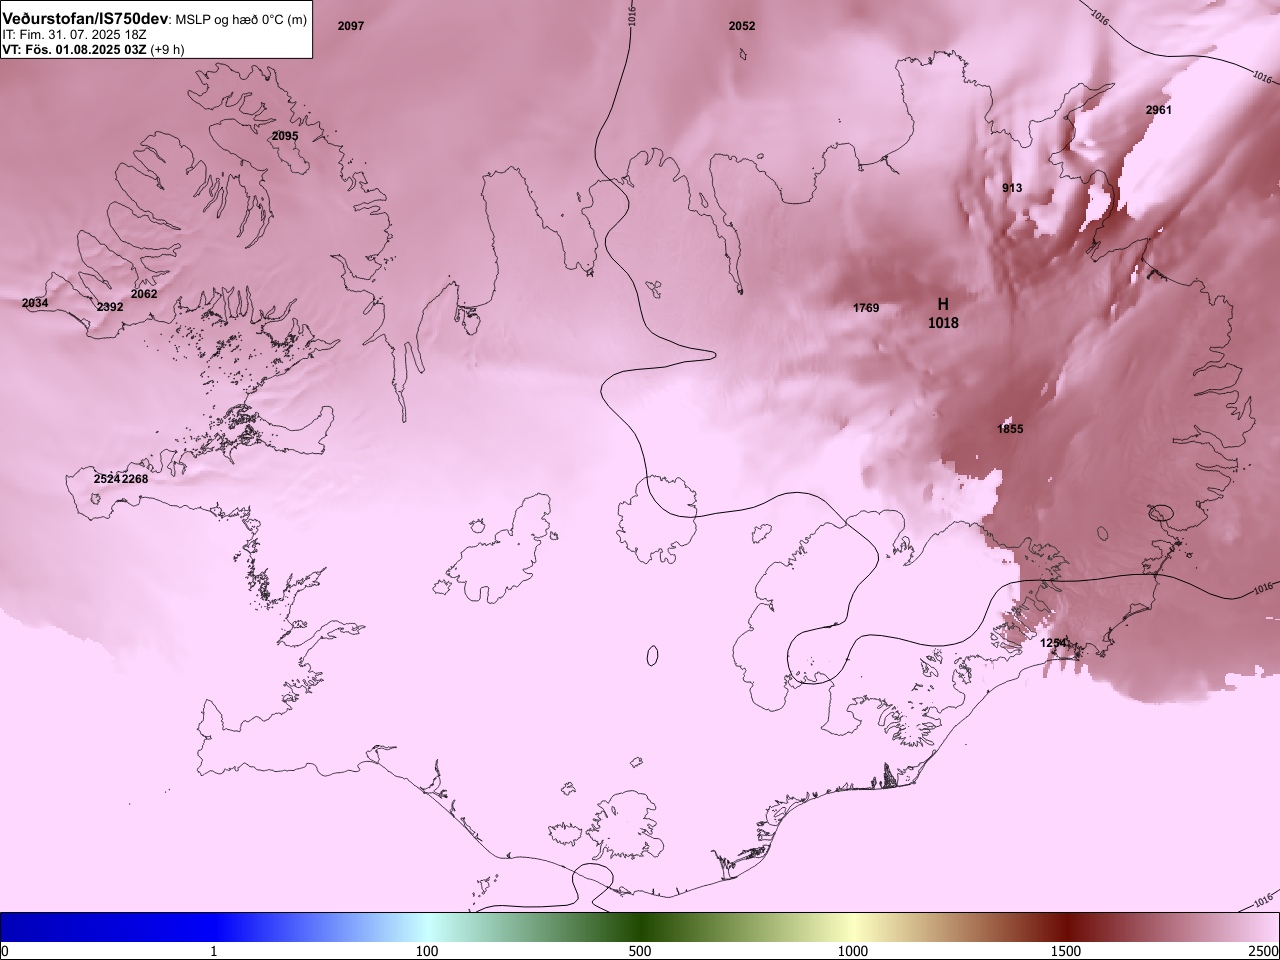
Task: Click the H high-pressure marker
Action: pyautogui.click(x=943, y=304)
